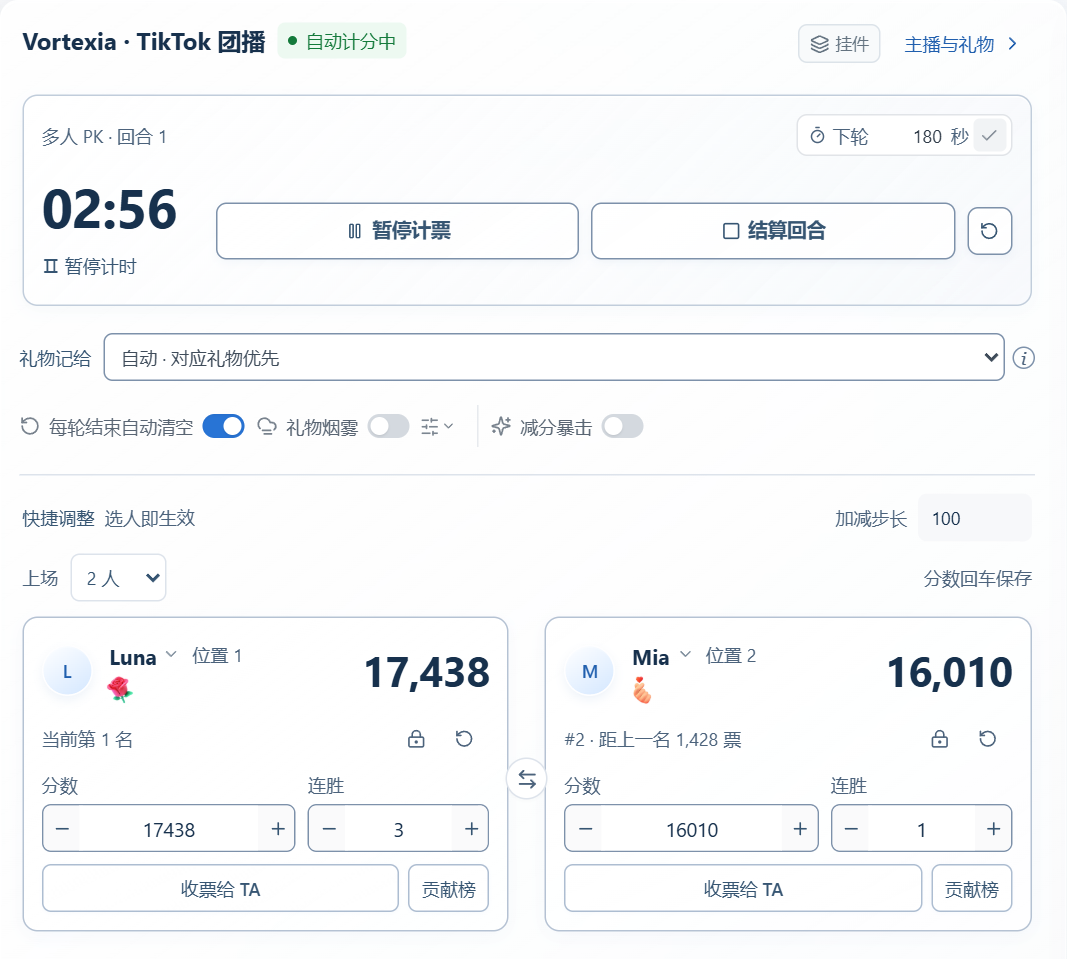
Task: Decrease Luna's score with minus
Action: (x=62, y=828)
